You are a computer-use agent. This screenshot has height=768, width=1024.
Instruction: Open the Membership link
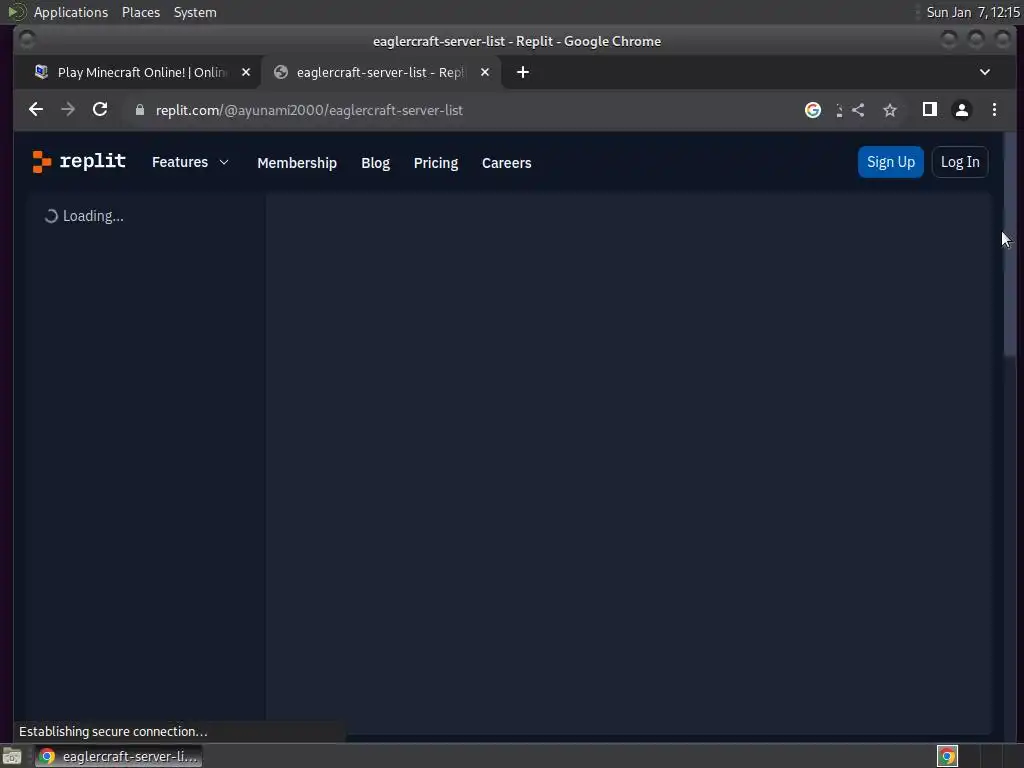(x=296, y=163)
